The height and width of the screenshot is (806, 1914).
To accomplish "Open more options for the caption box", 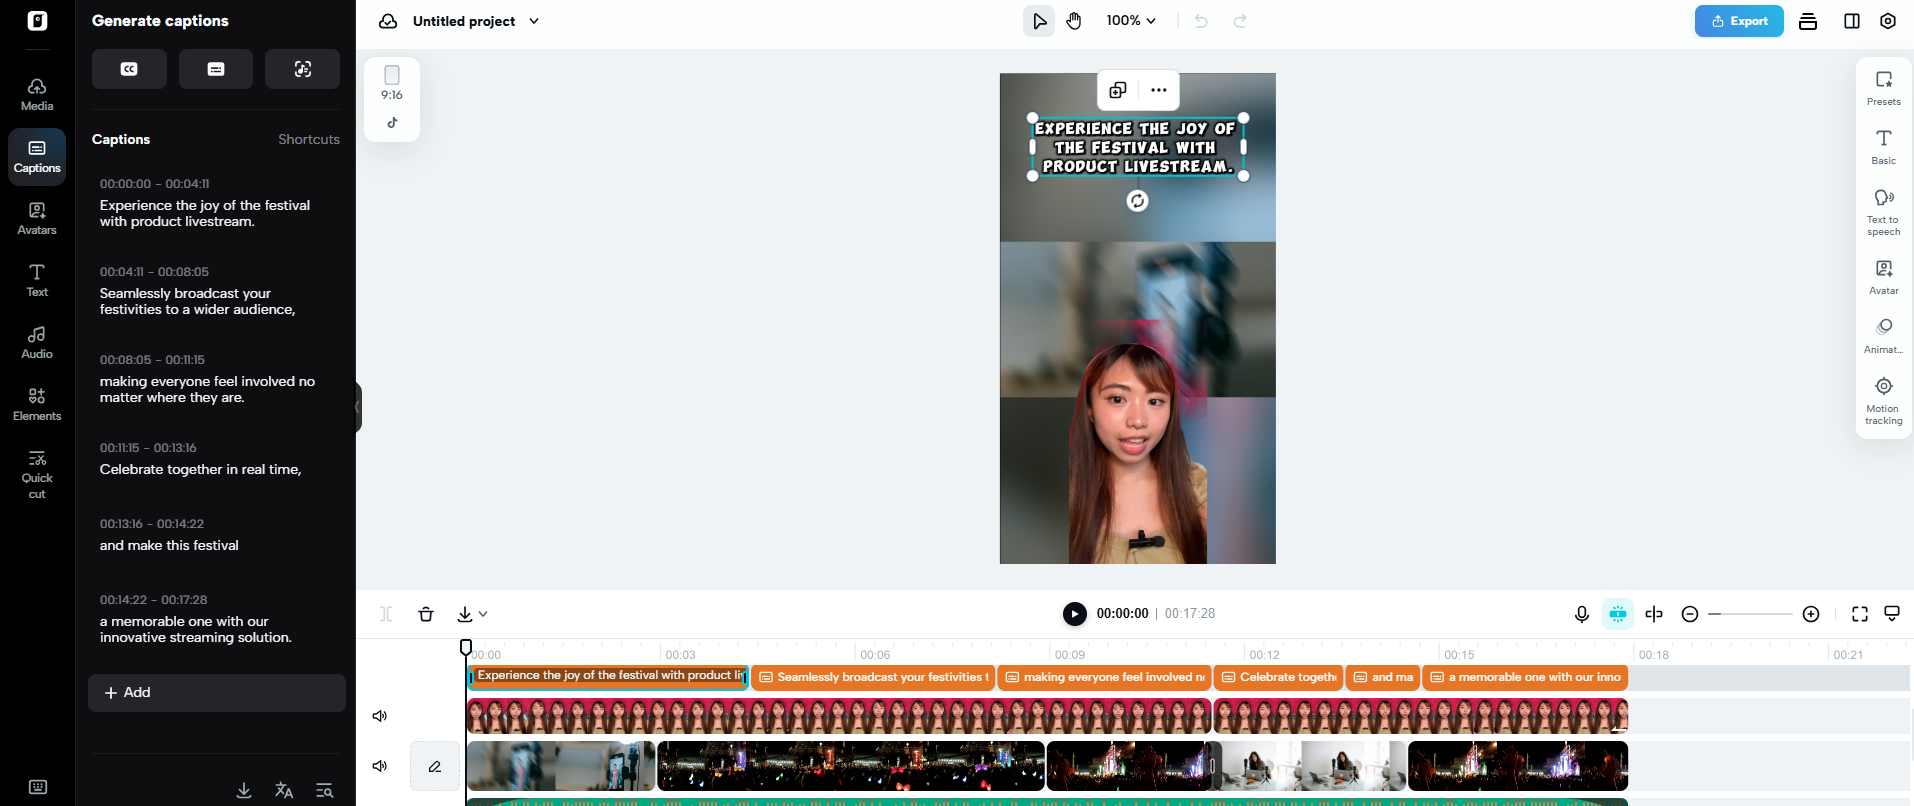I will pos(1159,90).
